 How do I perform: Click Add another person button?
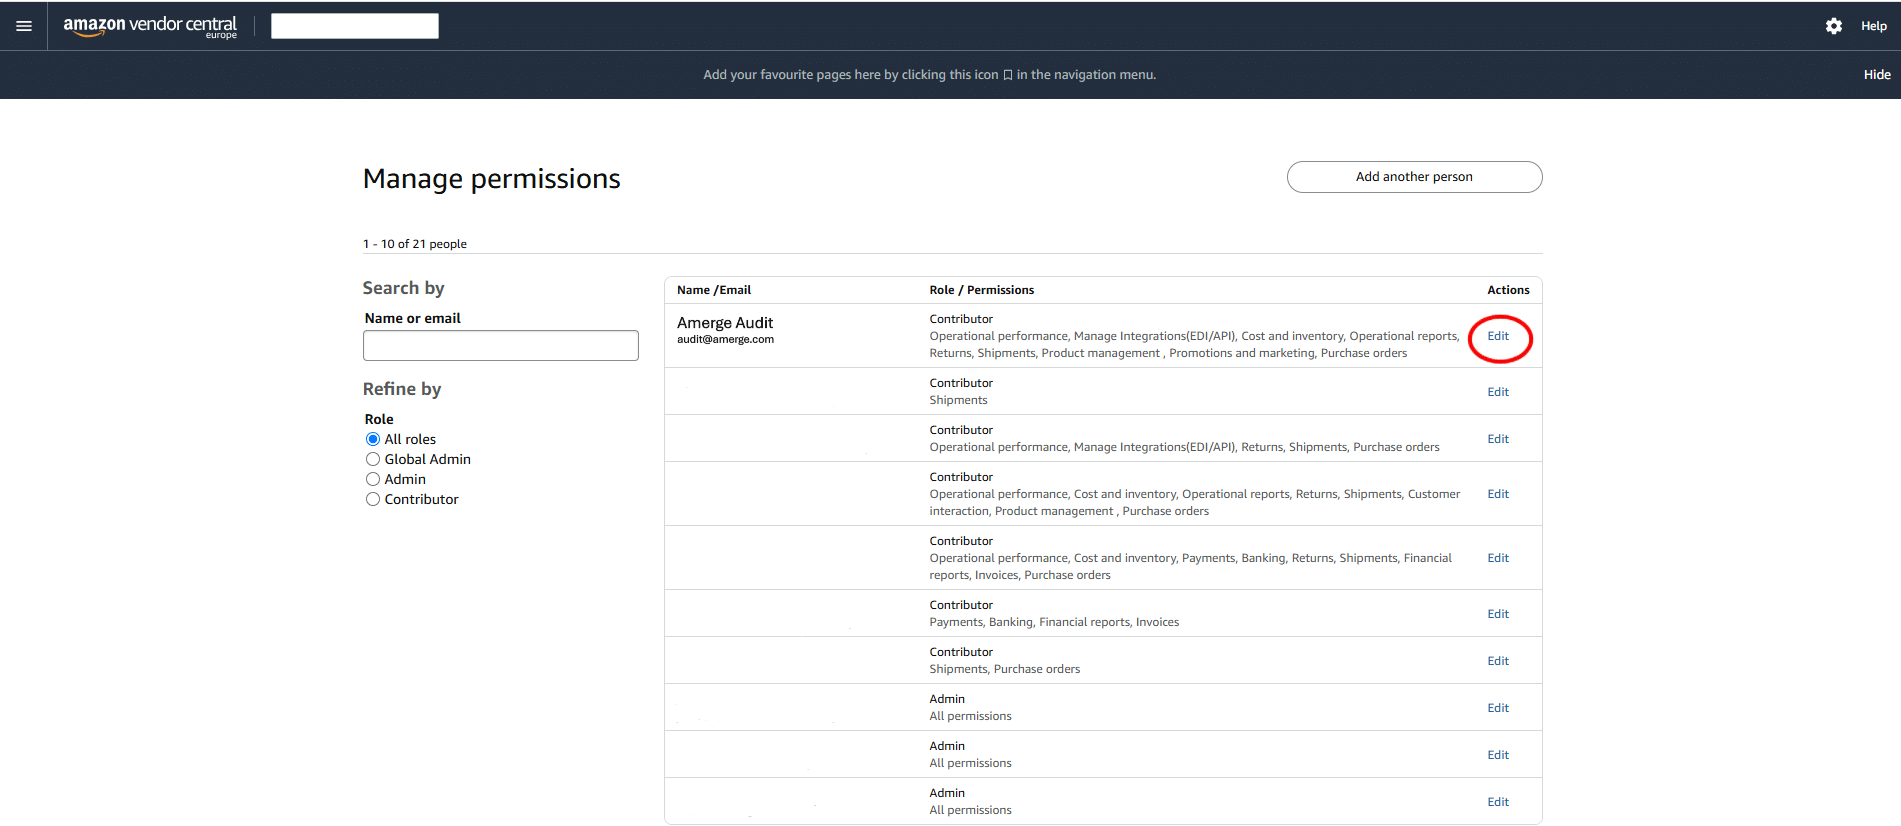click(1413, 177)
